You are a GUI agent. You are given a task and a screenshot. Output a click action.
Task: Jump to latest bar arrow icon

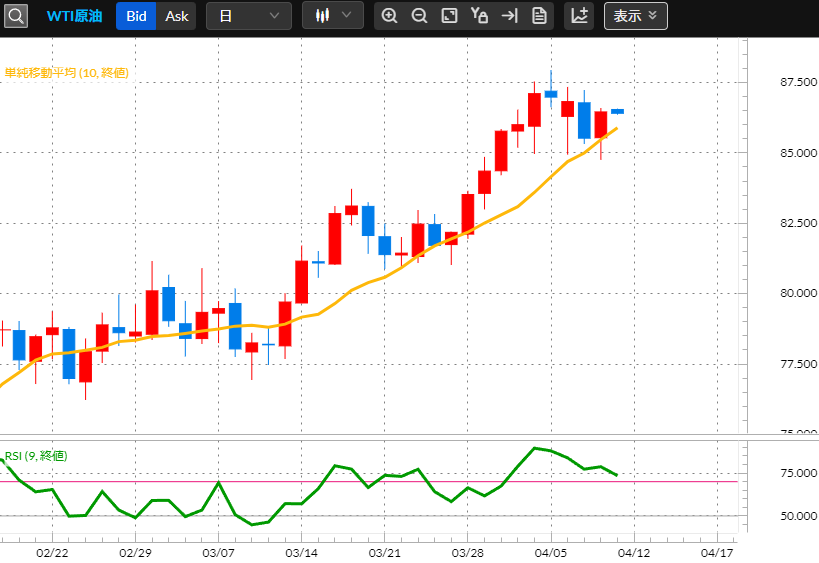(509, 16)
